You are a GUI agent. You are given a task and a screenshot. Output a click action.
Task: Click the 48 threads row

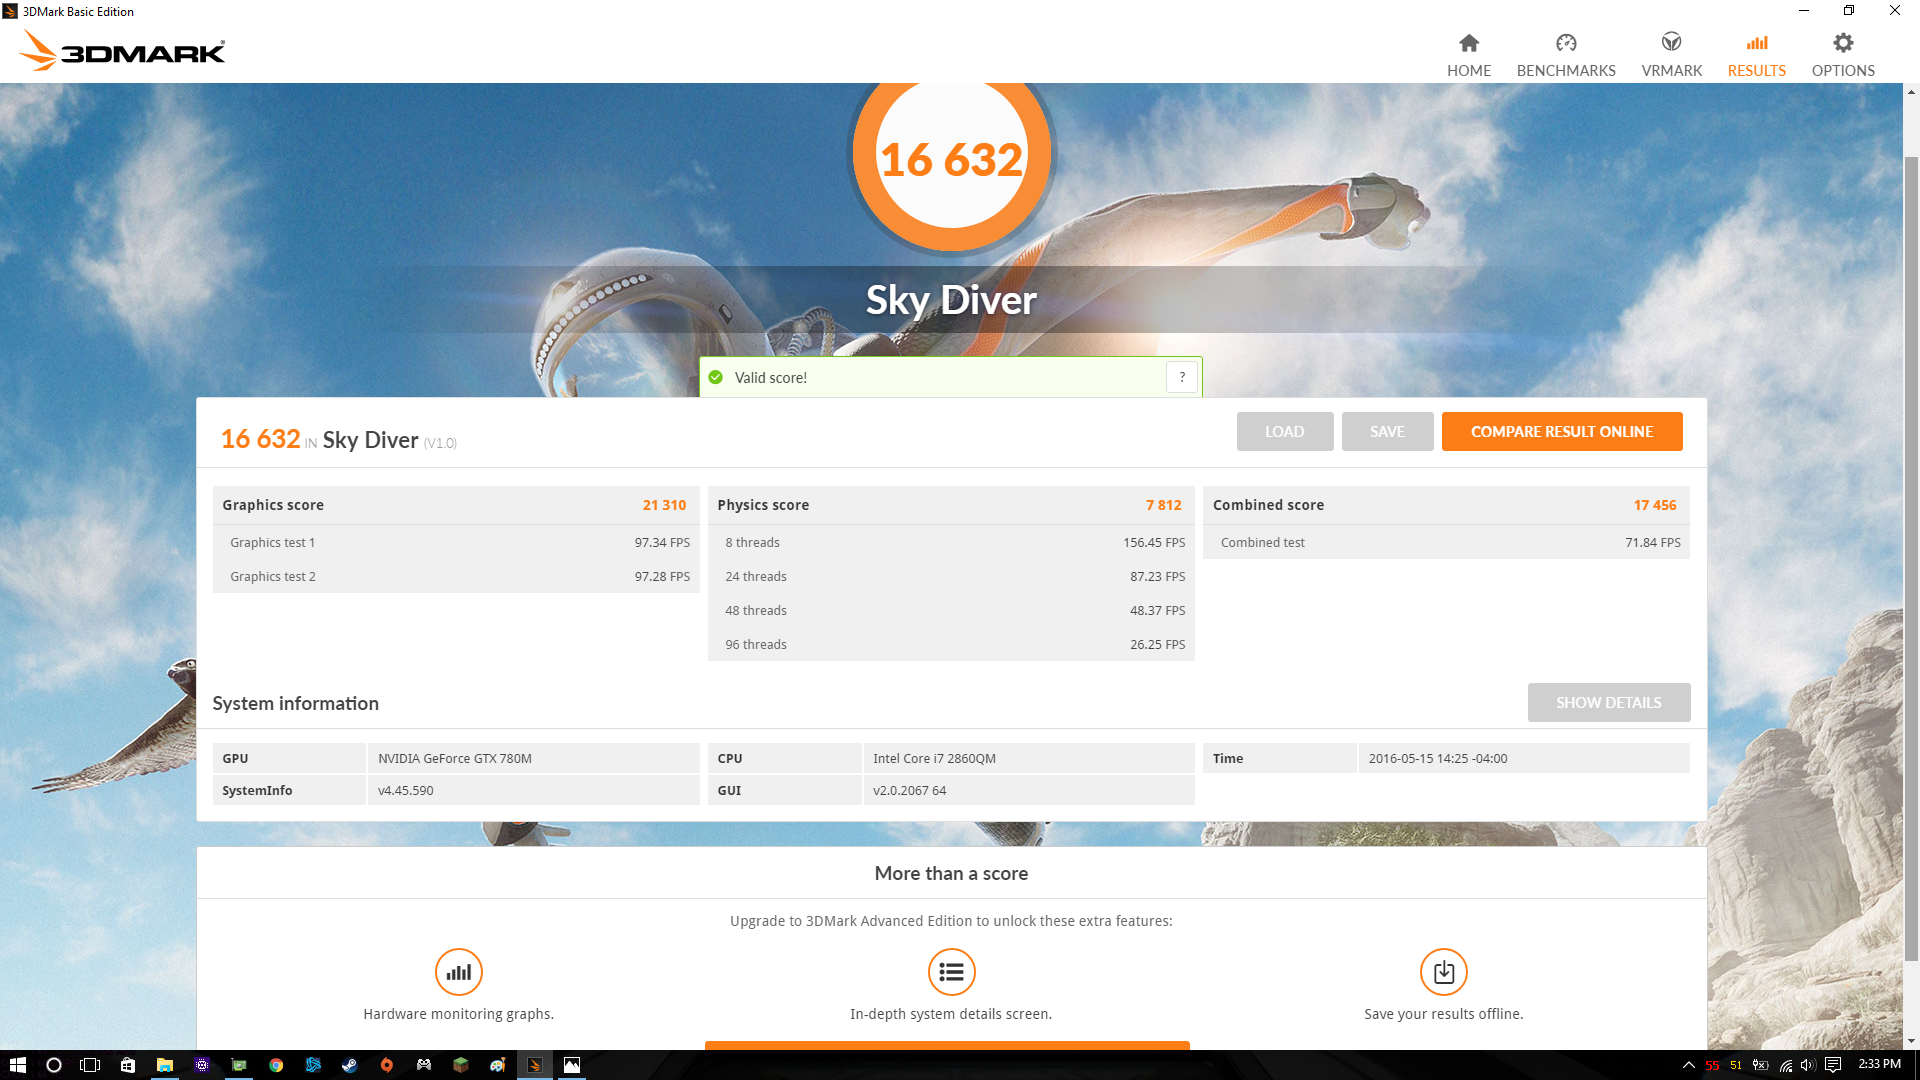[x=951, y=610]
